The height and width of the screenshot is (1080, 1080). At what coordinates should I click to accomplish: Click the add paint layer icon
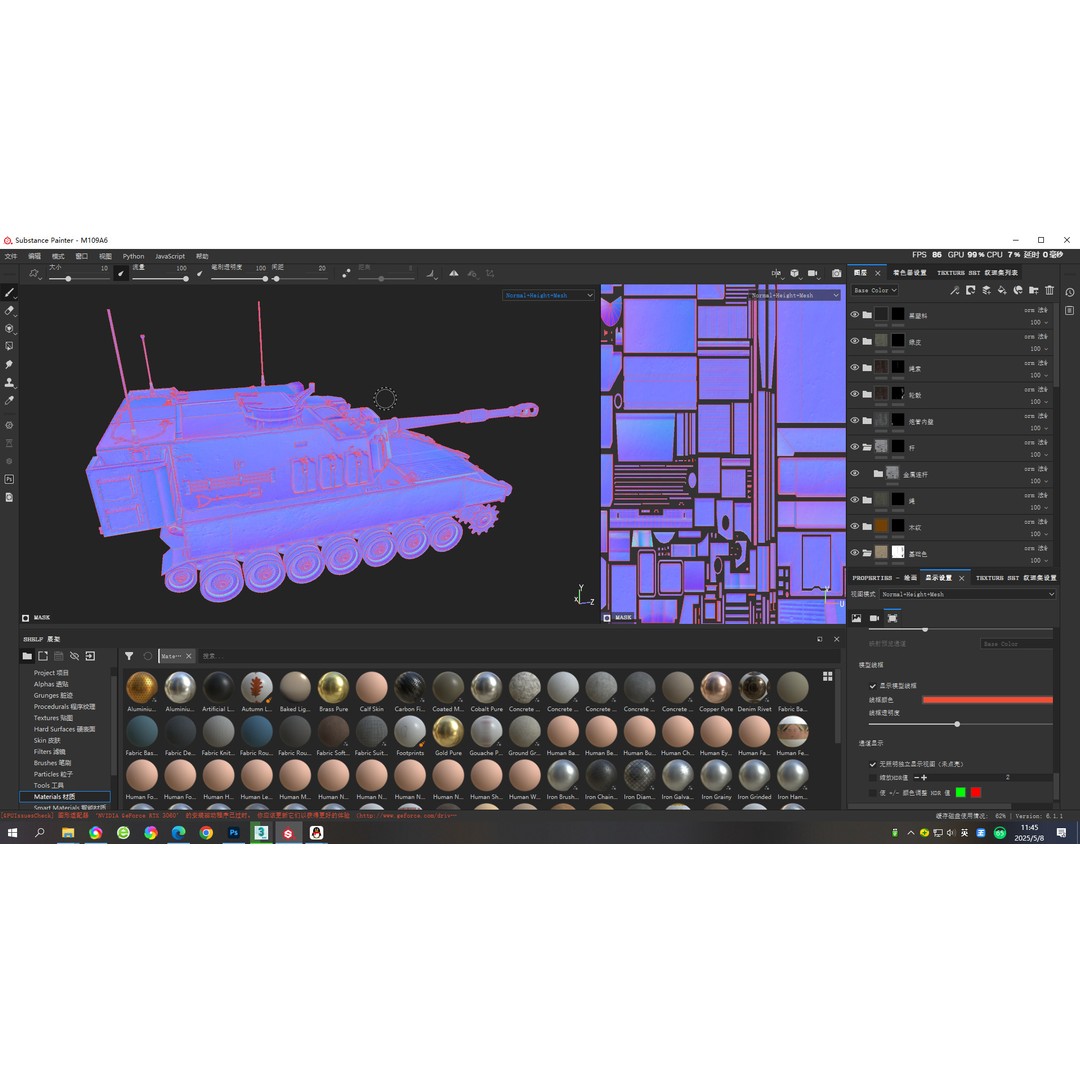coord(986,291)
